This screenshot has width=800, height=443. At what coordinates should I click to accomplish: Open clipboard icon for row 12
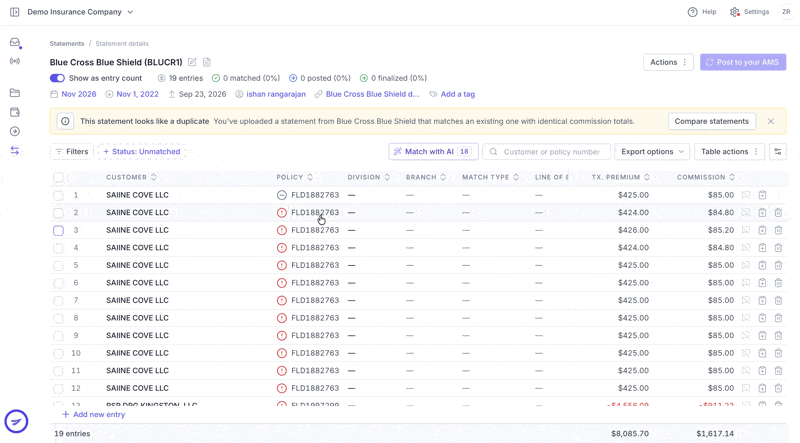tap(762, 388)
